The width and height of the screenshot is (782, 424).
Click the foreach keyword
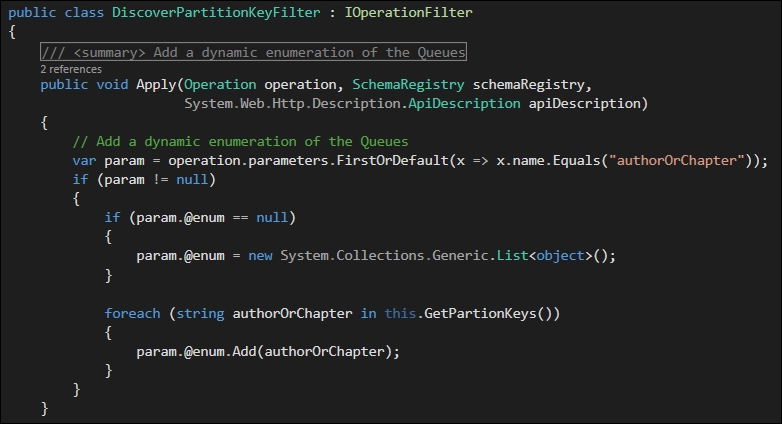[x=133, y=313]
